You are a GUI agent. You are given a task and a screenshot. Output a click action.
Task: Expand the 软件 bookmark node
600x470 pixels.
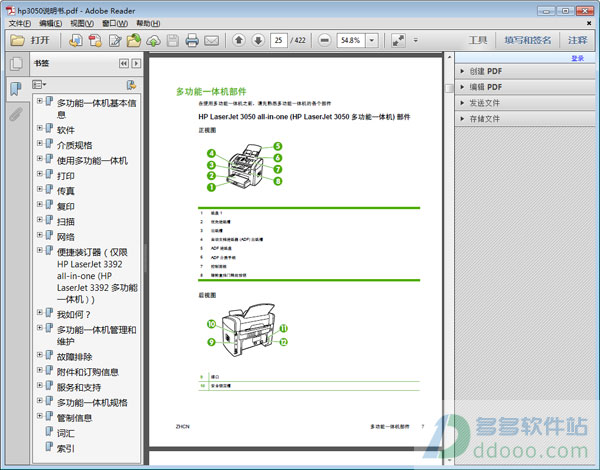click(39, 128)
